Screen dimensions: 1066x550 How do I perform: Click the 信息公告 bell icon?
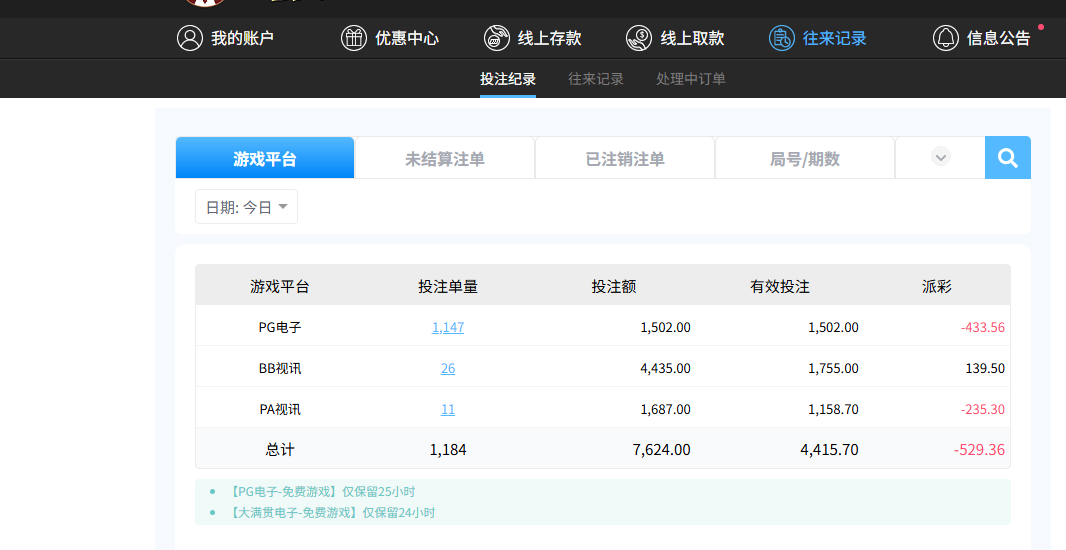(x=945, y=38)
